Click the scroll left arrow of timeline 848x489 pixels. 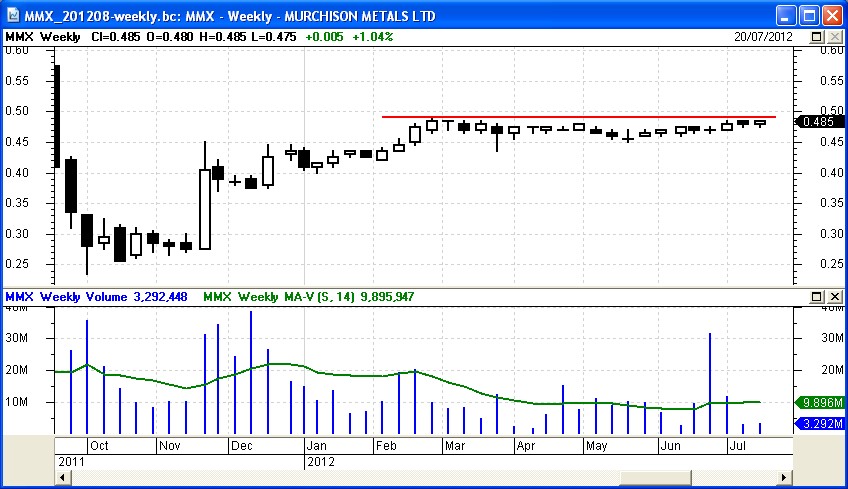(62, 478)
